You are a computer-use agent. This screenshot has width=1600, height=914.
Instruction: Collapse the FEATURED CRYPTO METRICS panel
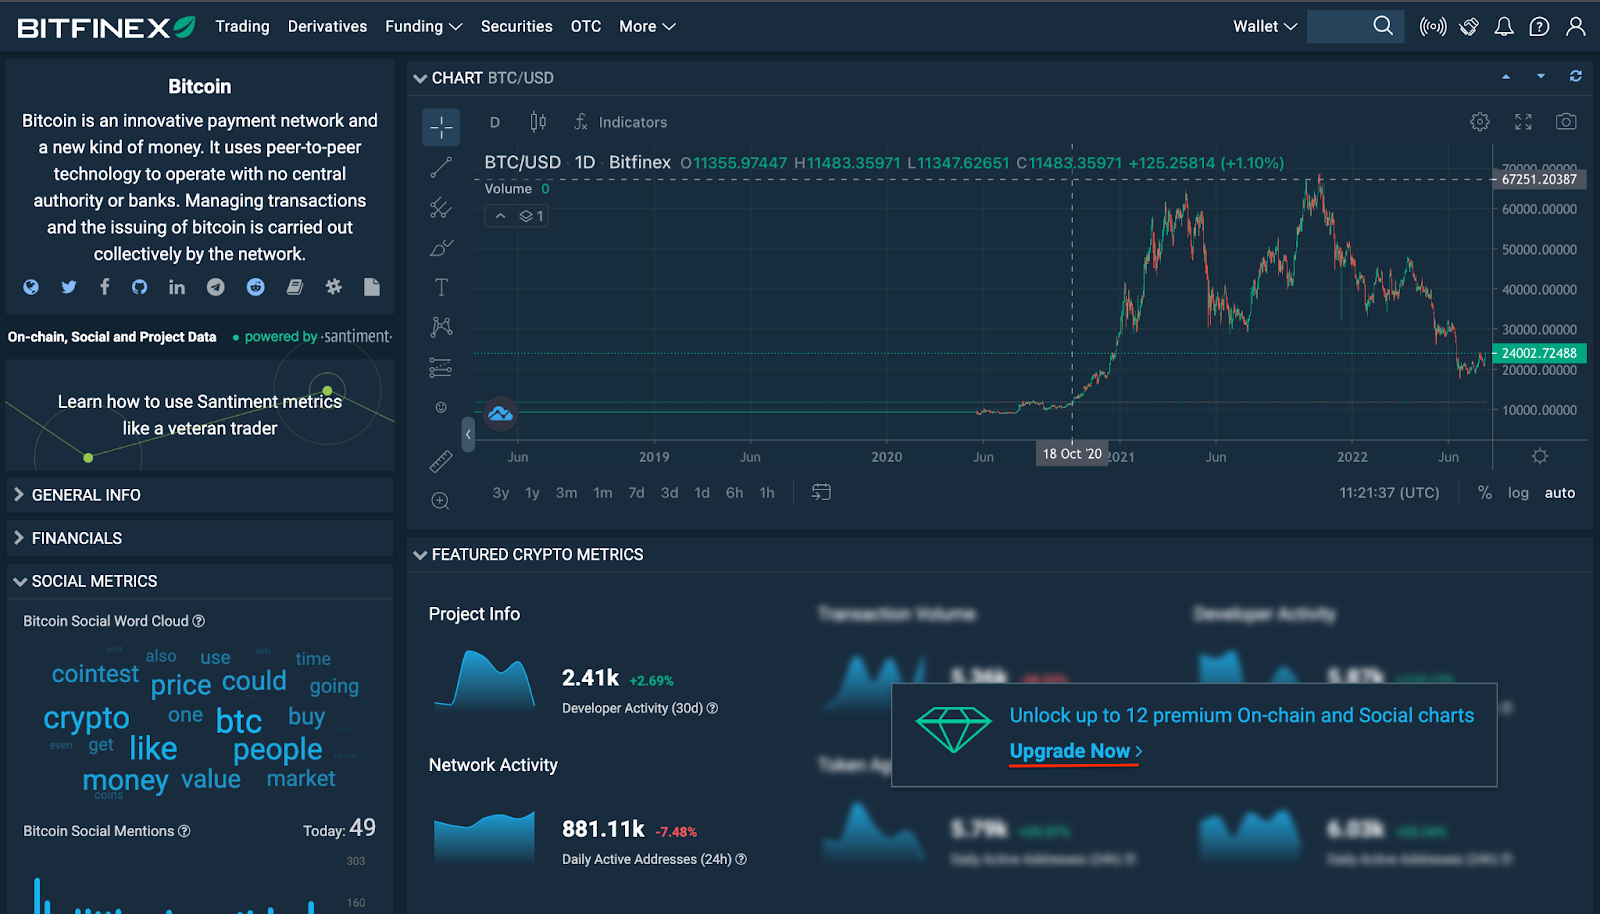click(420, 555)
